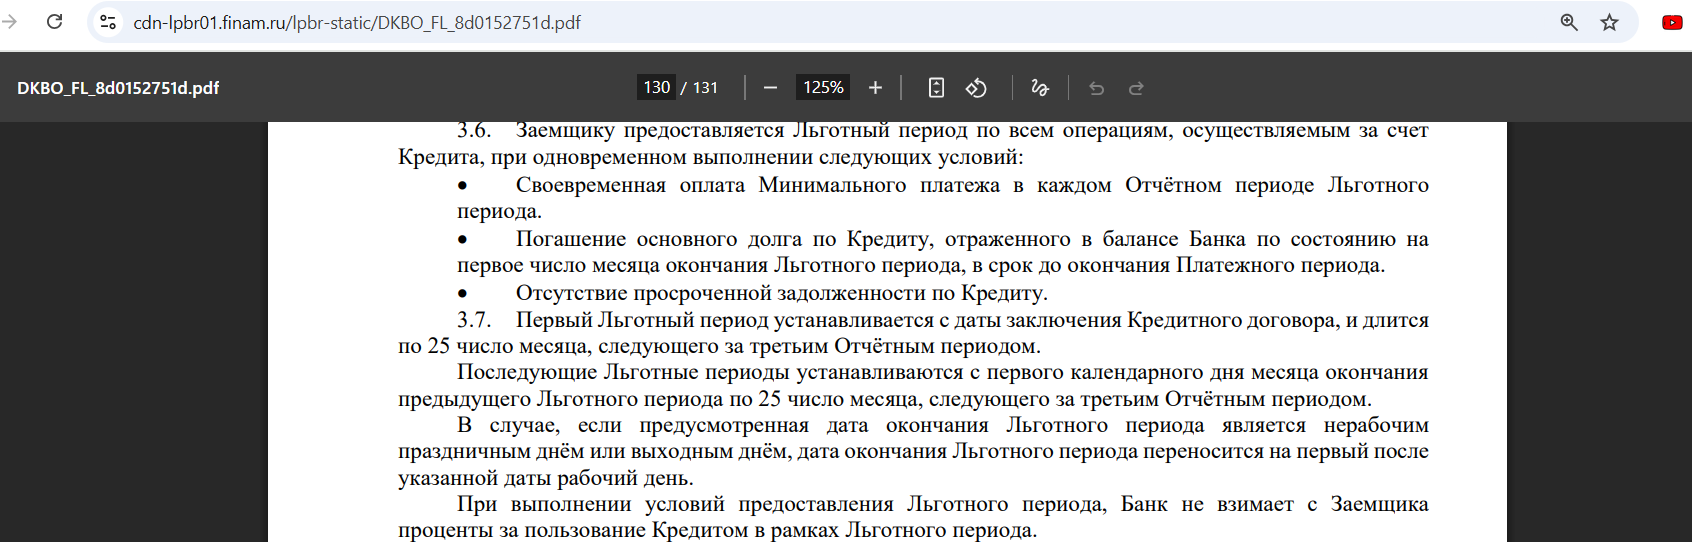Enable the draw annotation tool
The width and height of the screenshot is (1692, 542).
coord(1040,88)
